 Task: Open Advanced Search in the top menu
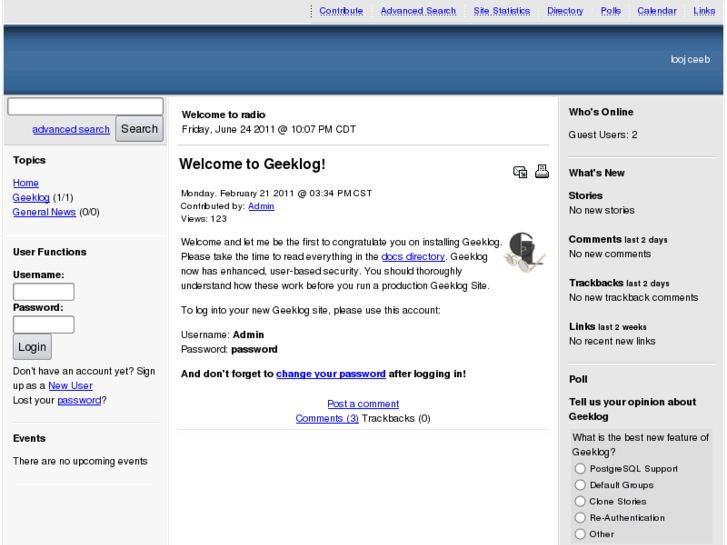pos(418,11)
